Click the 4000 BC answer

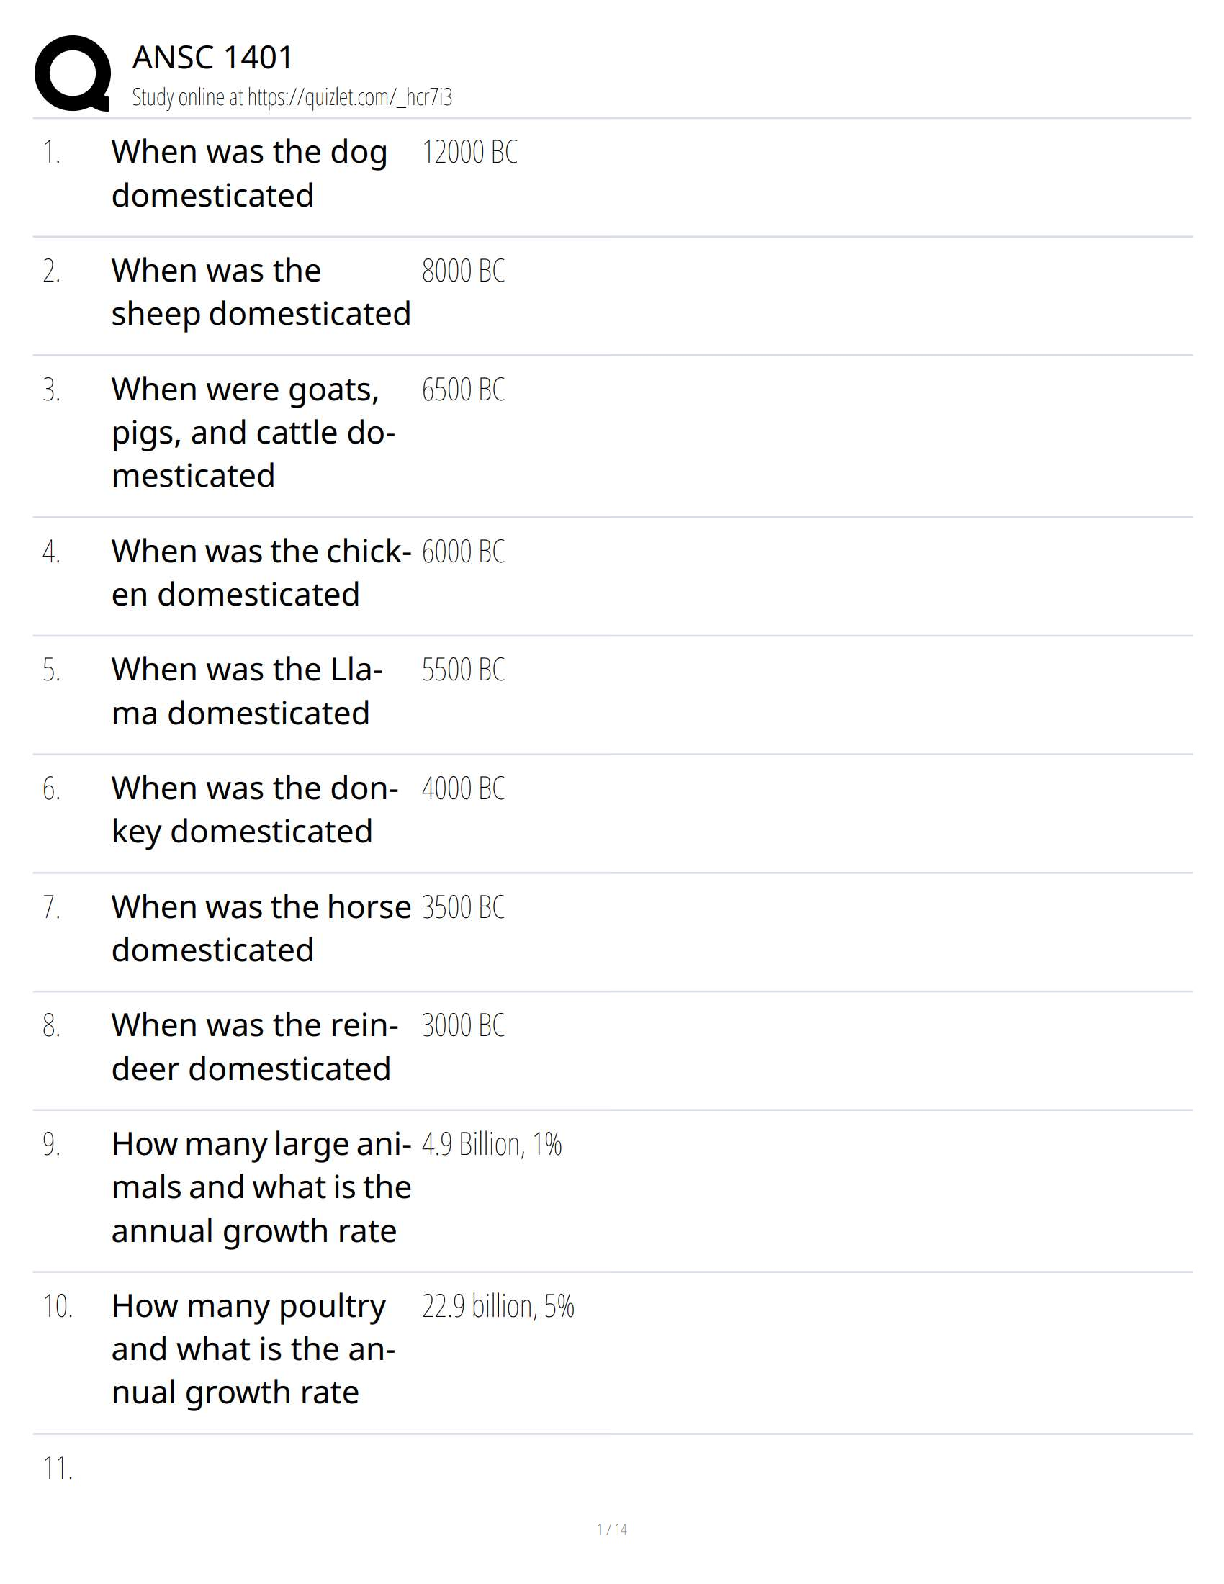(x=463, y=788)
